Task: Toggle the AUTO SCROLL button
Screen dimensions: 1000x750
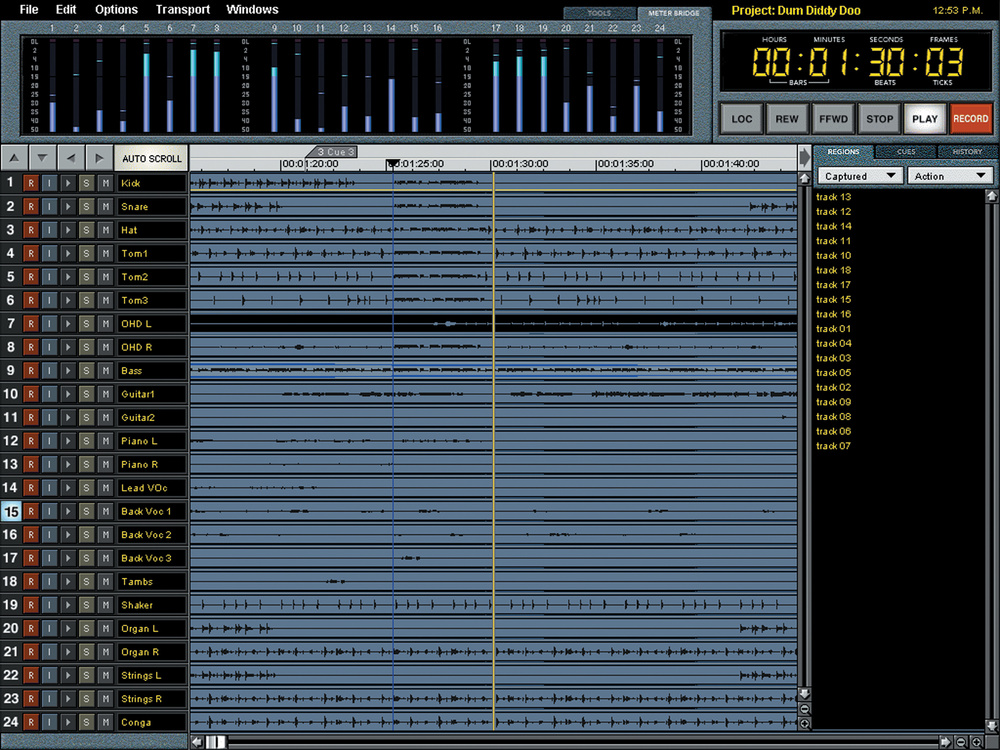Action: coord(151,158)
